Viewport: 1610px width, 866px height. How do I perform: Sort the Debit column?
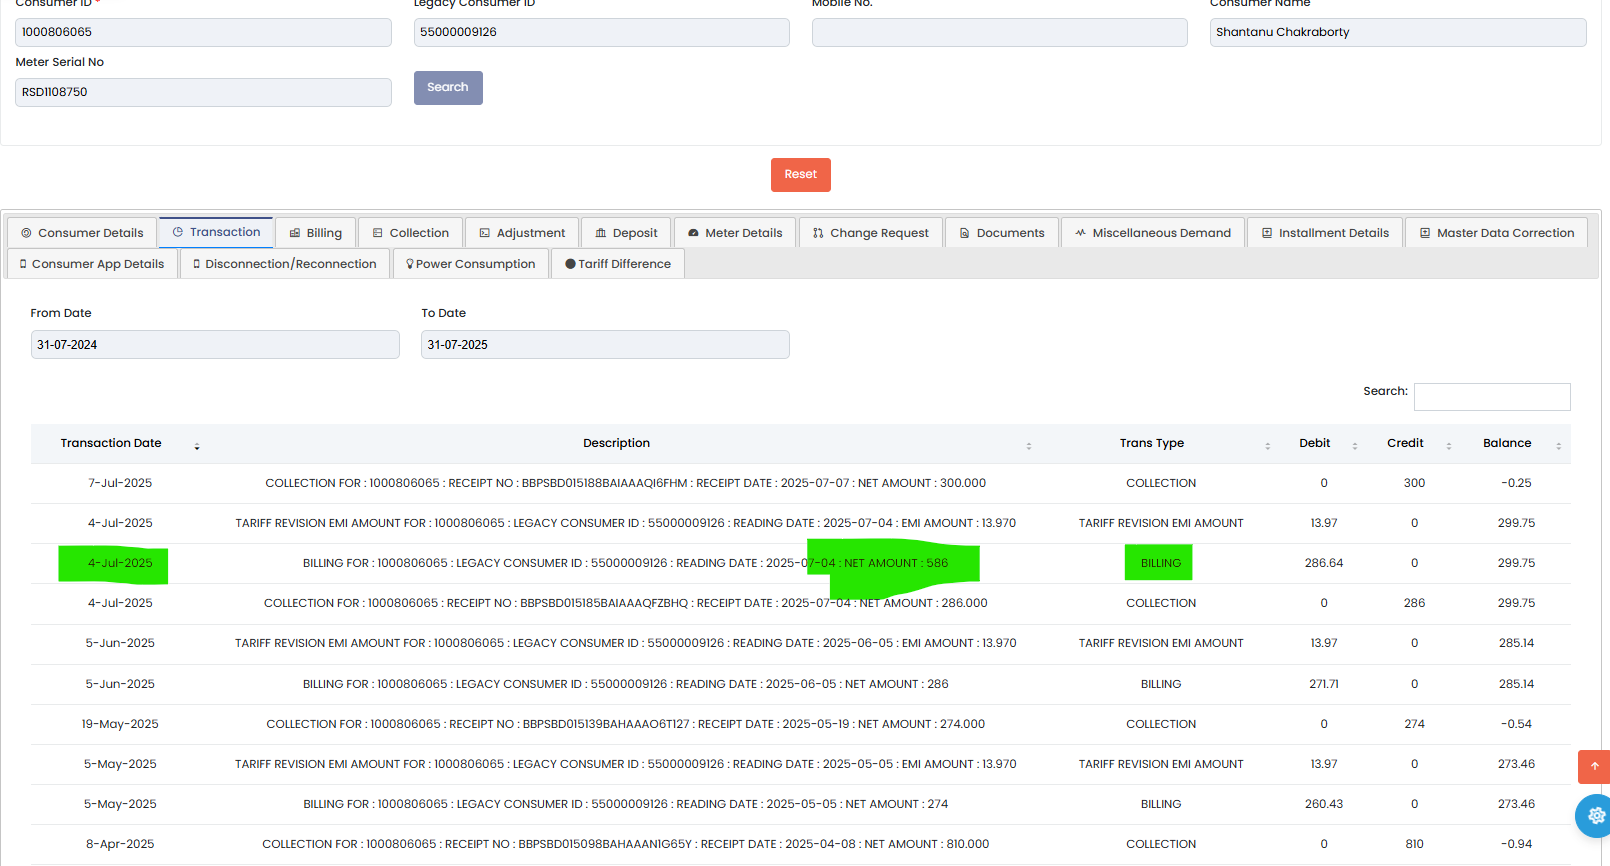point(1355,446)
